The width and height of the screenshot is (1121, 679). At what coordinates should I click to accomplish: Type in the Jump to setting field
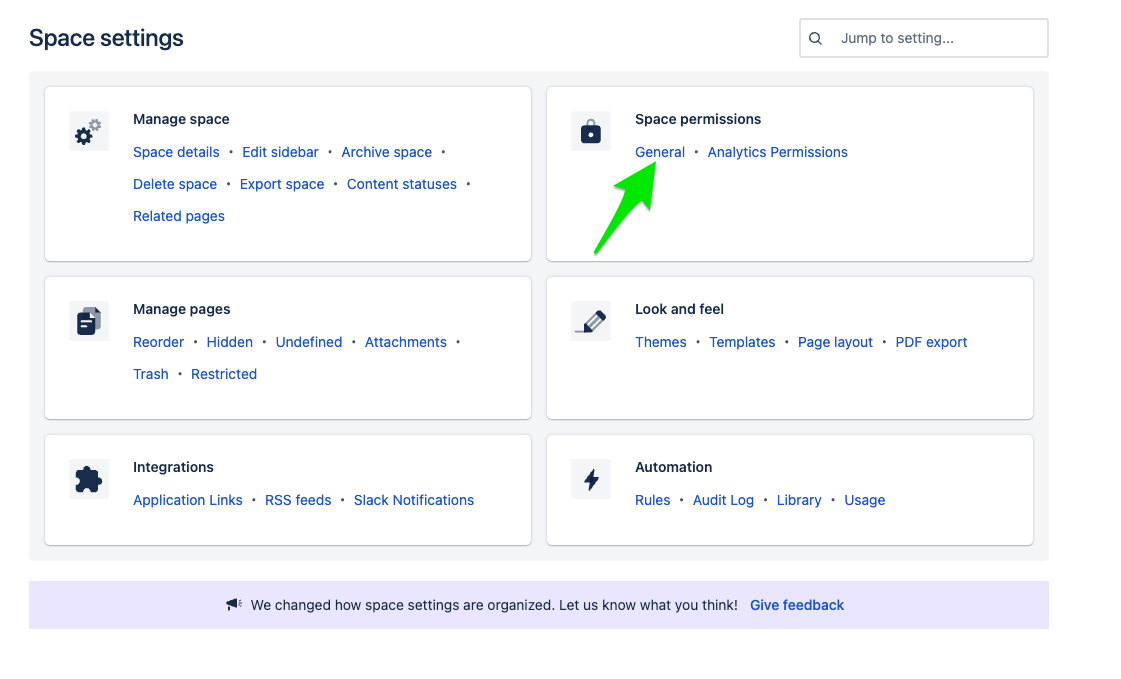pyautogui.click(x=935, y=39)
